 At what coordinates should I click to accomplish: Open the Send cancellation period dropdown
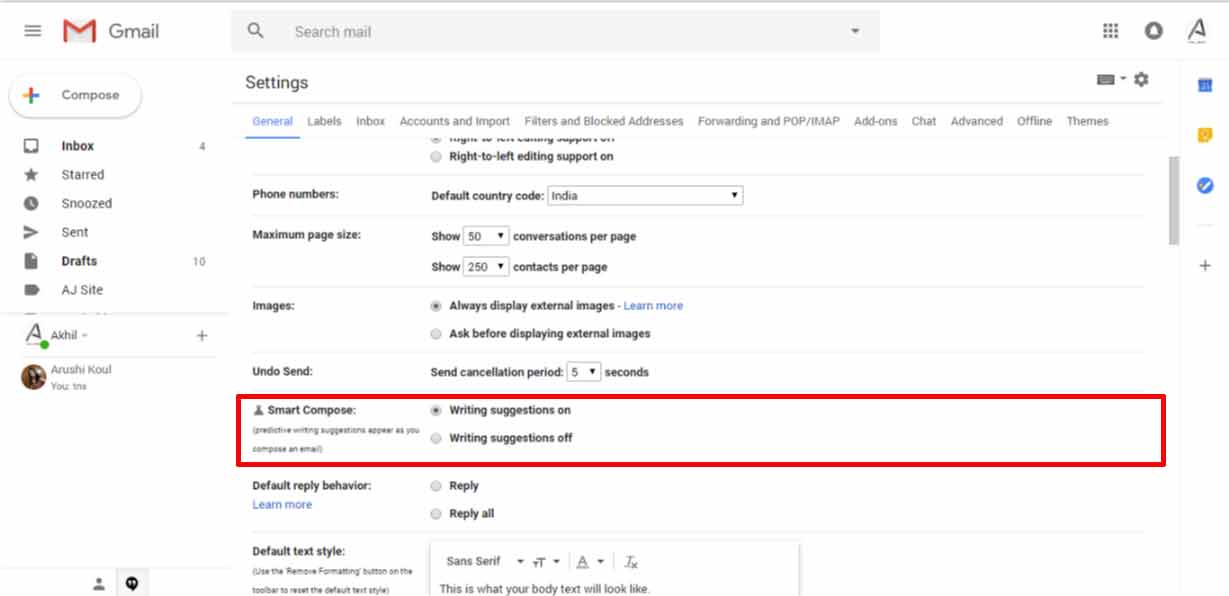(x=584, y=372)
